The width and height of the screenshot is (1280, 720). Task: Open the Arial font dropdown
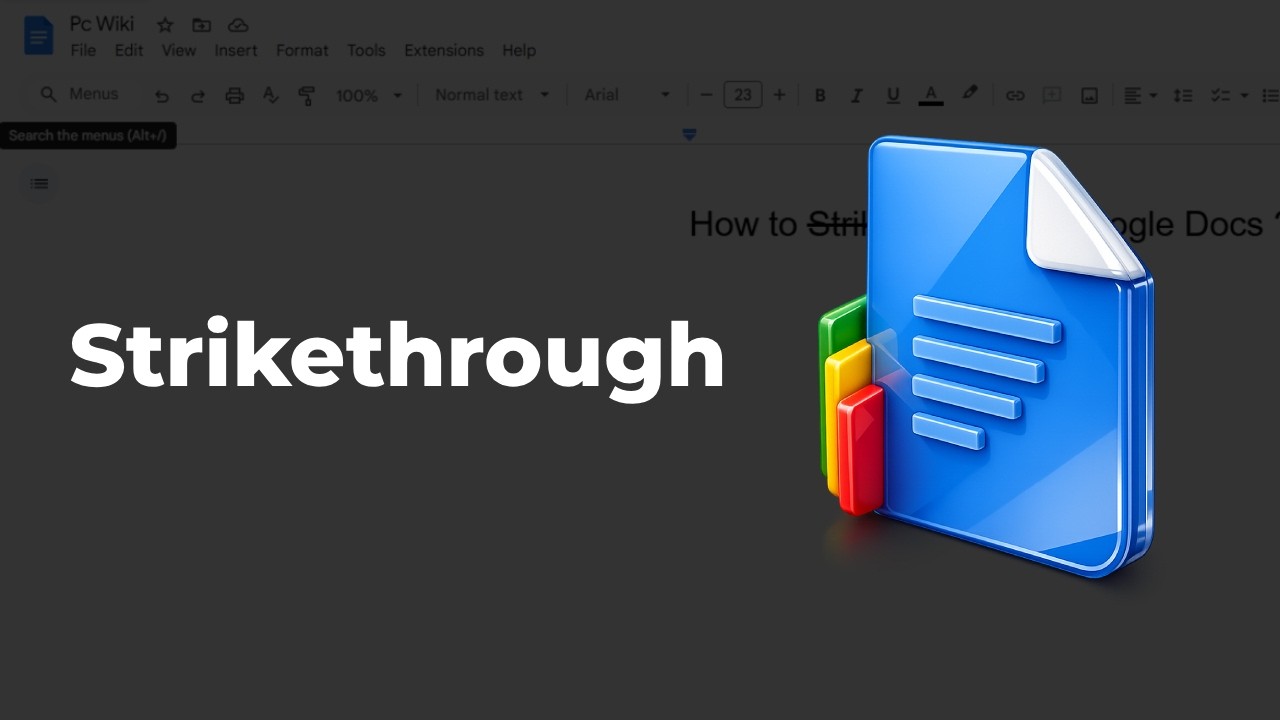pyautogui.click(x=627, y=95)
